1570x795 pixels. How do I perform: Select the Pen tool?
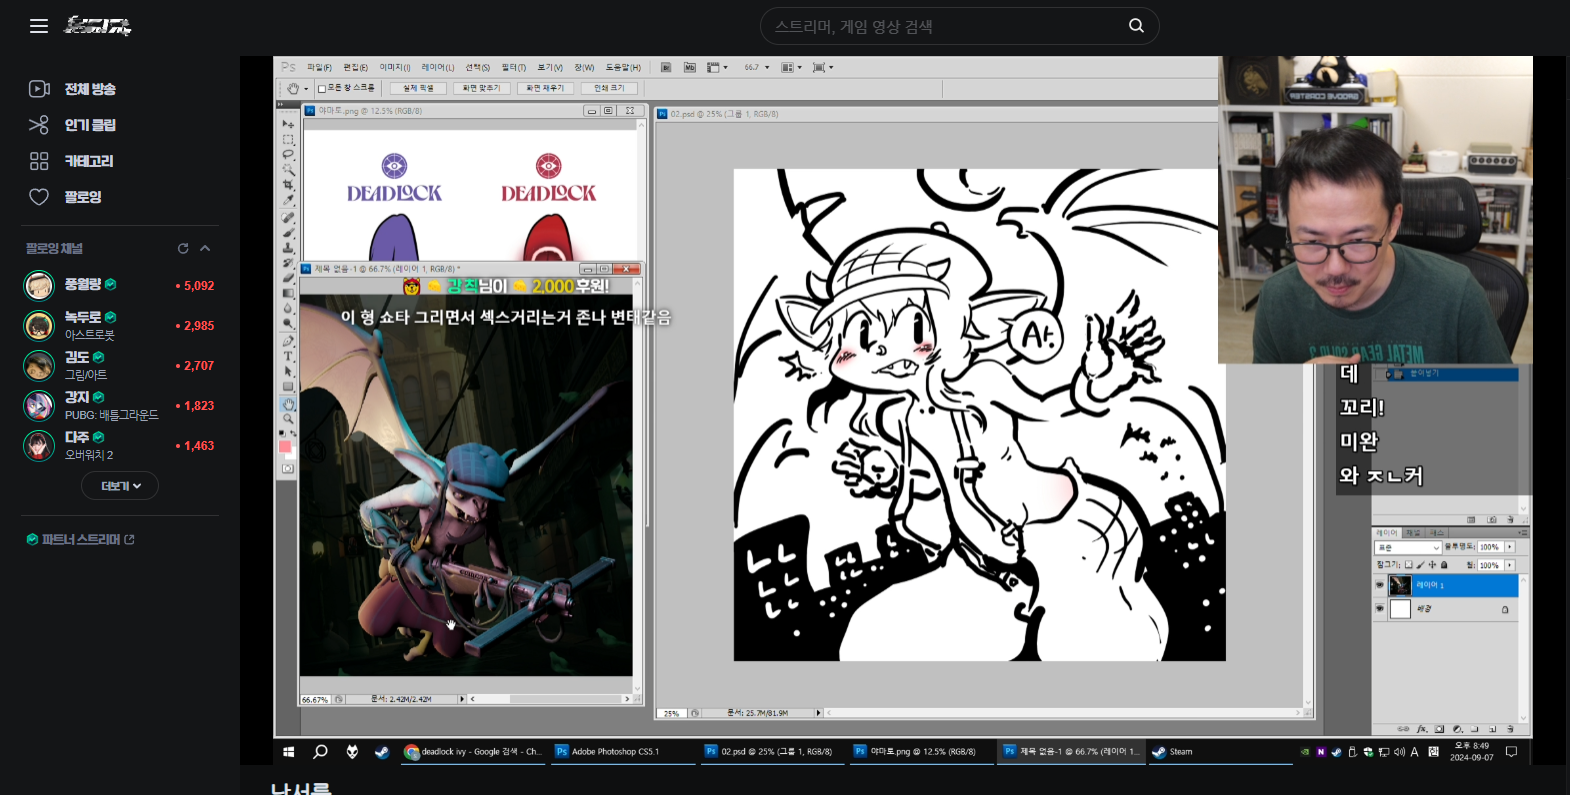click(x=288, y=339)
